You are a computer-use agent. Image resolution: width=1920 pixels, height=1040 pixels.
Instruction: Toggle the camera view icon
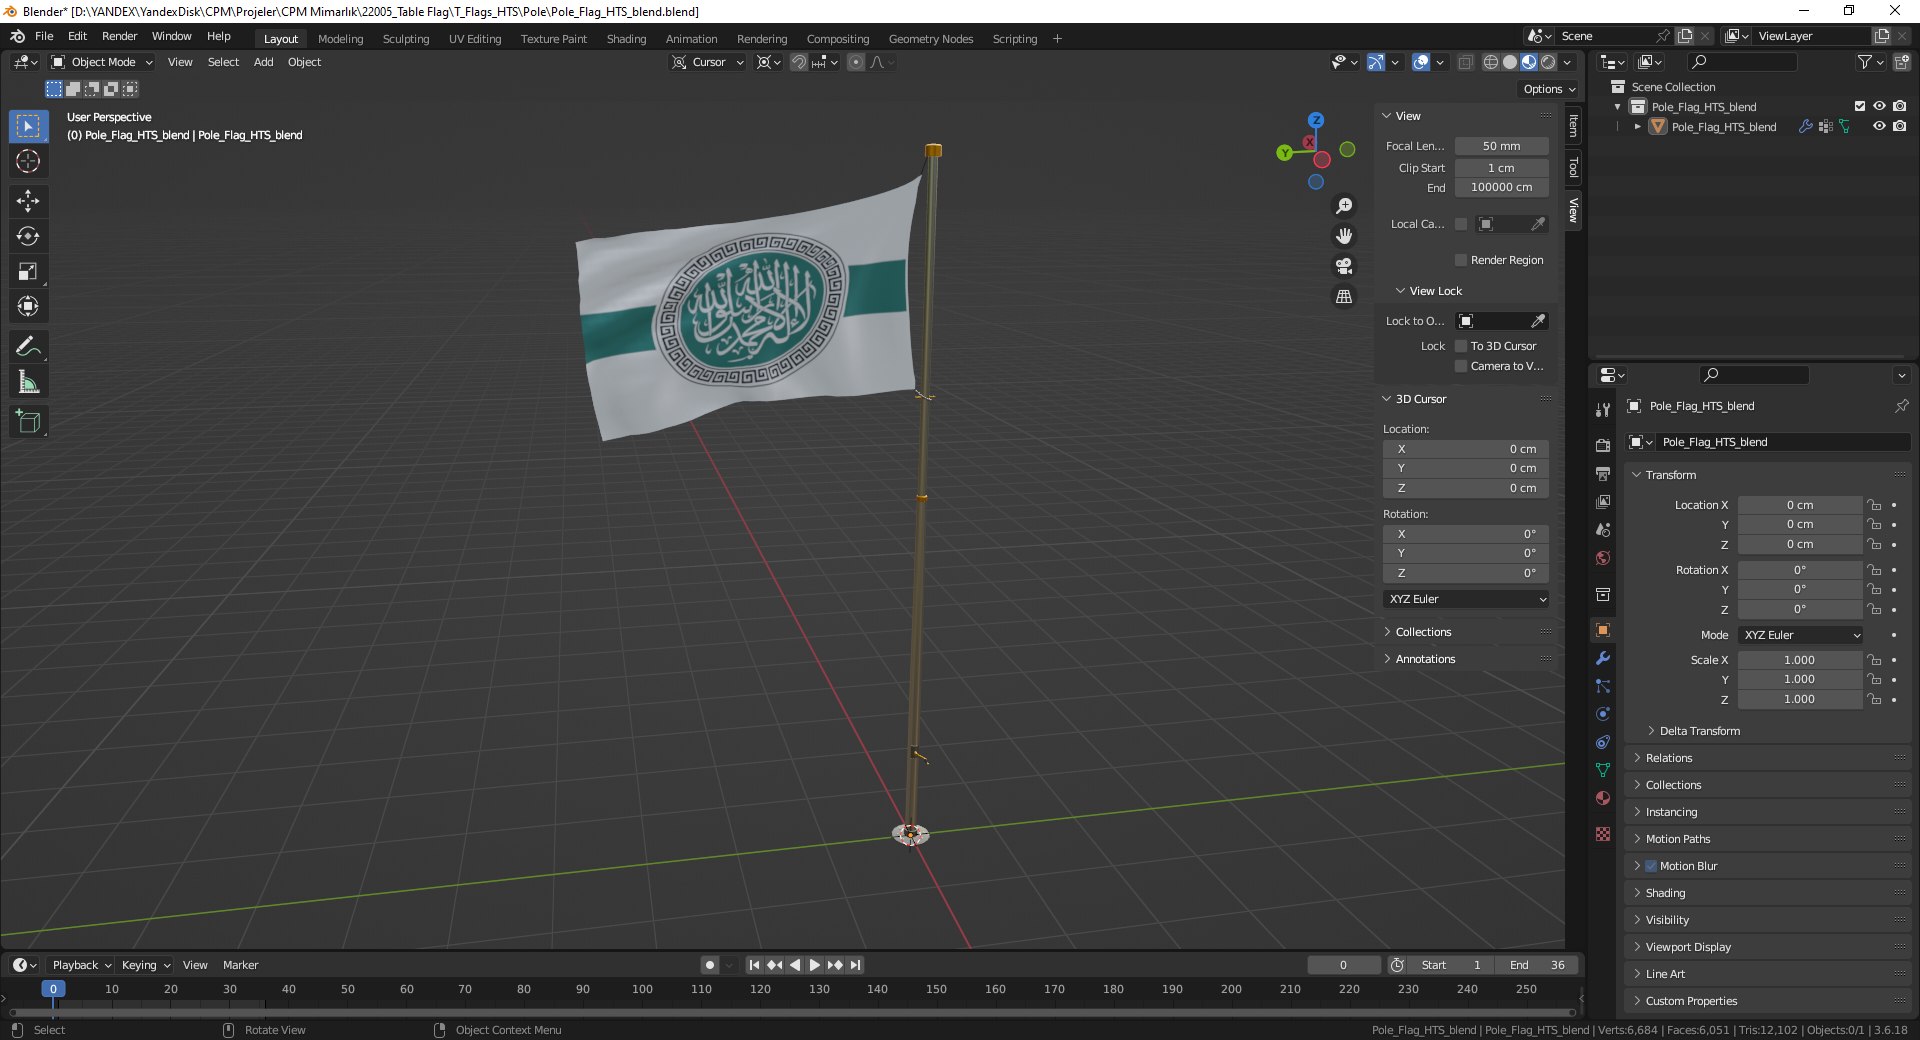pos(1344,266)
